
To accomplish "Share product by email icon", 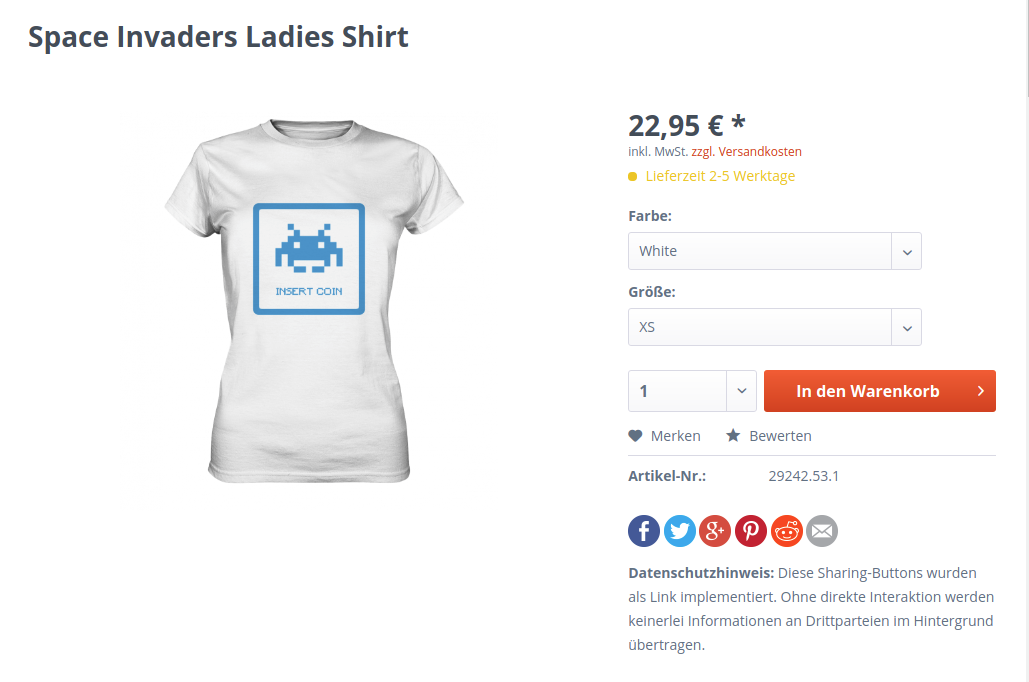I will 822,530.
